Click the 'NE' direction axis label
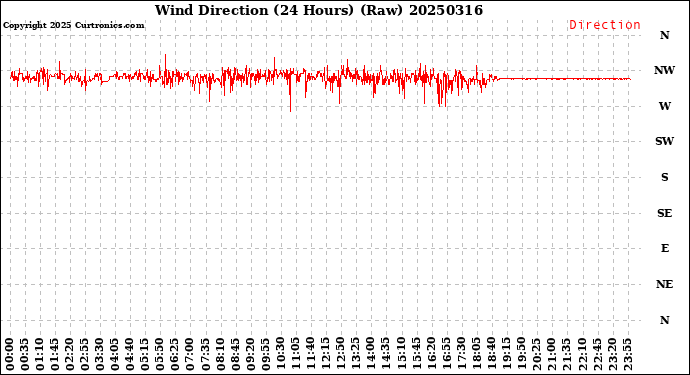The image size is (690, 375). point(664,284)
